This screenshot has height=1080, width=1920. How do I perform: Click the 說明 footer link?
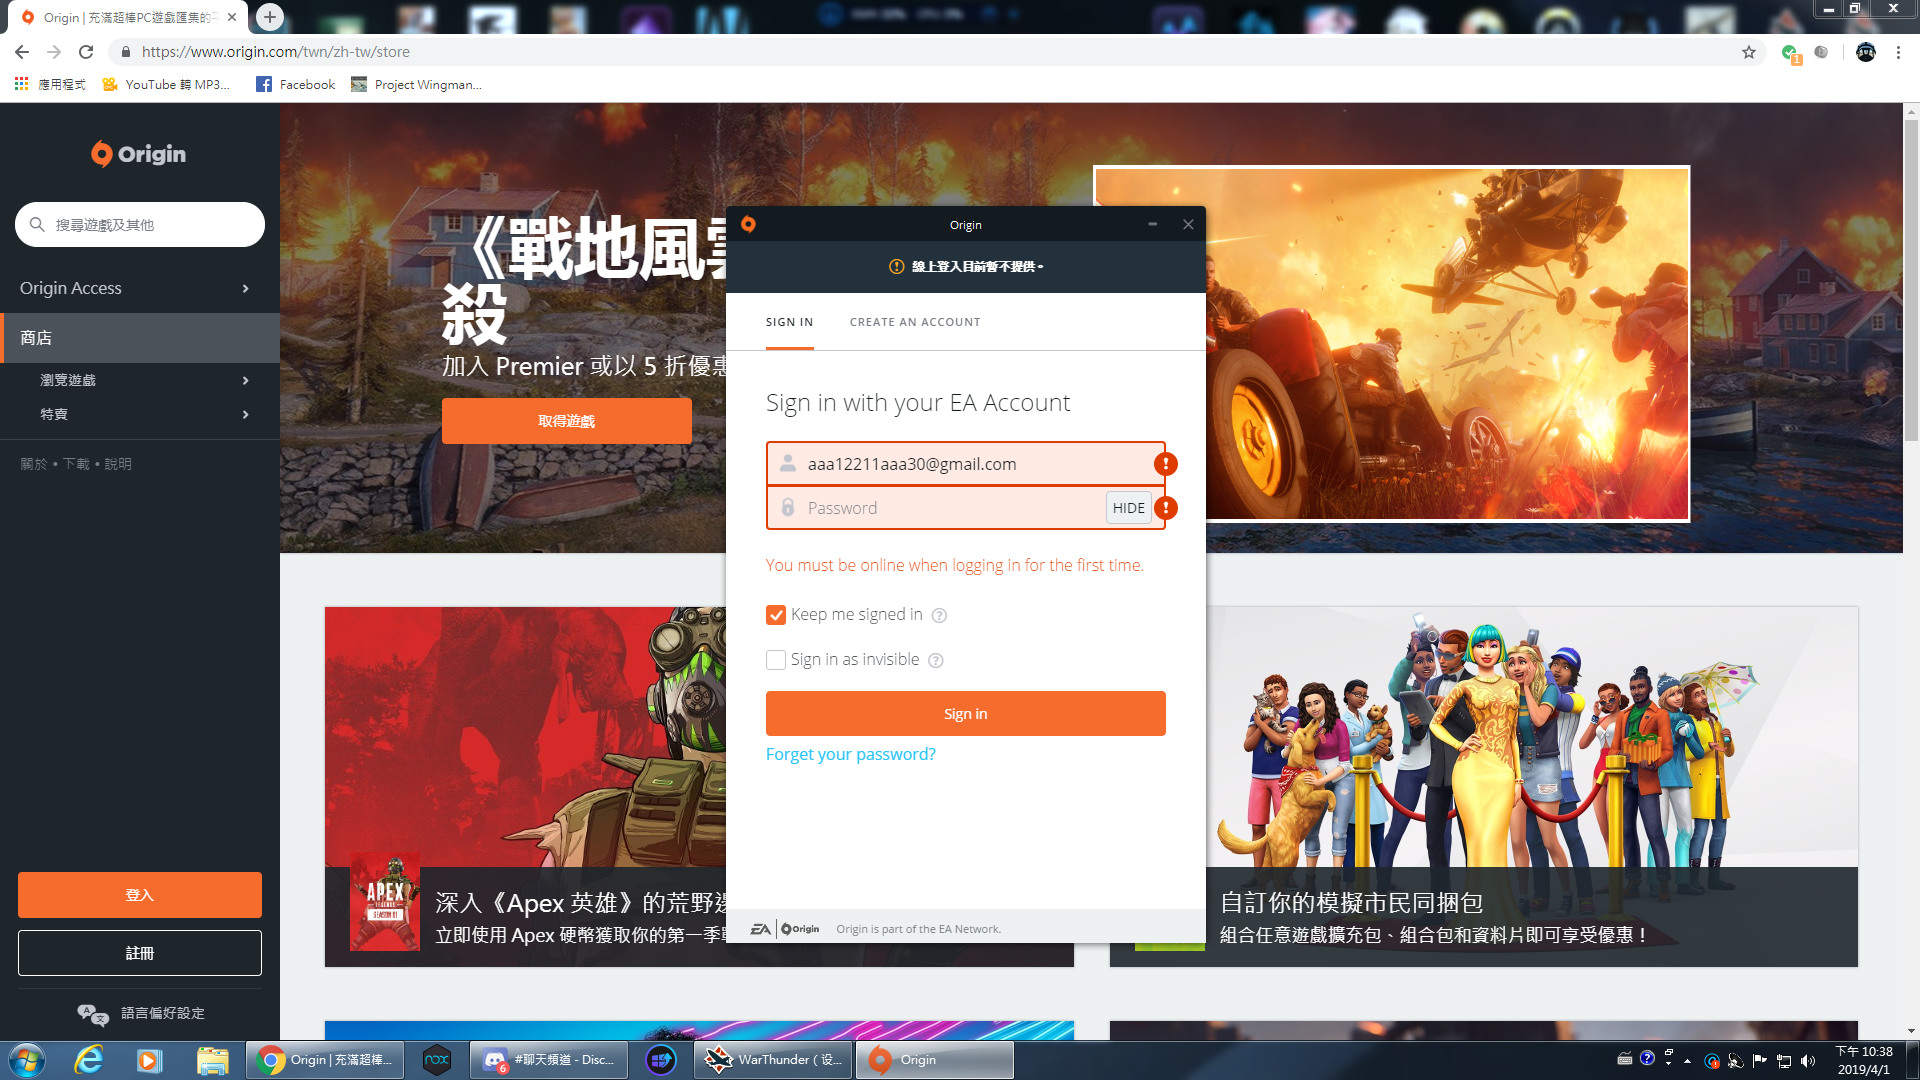[118, 464]
